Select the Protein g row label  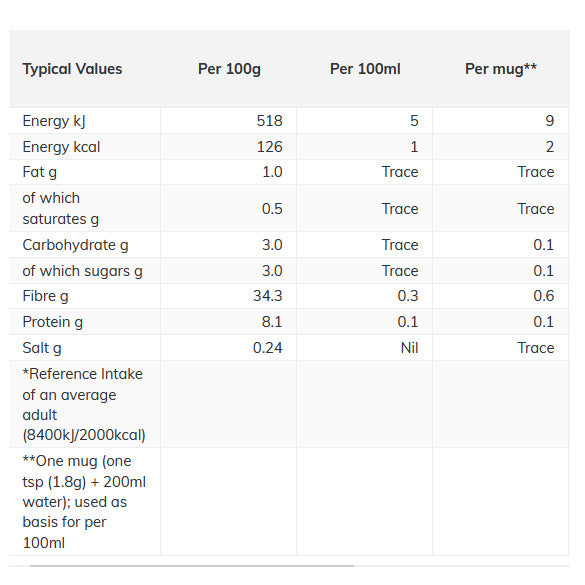pyautogui.click(x=53, y=322)
